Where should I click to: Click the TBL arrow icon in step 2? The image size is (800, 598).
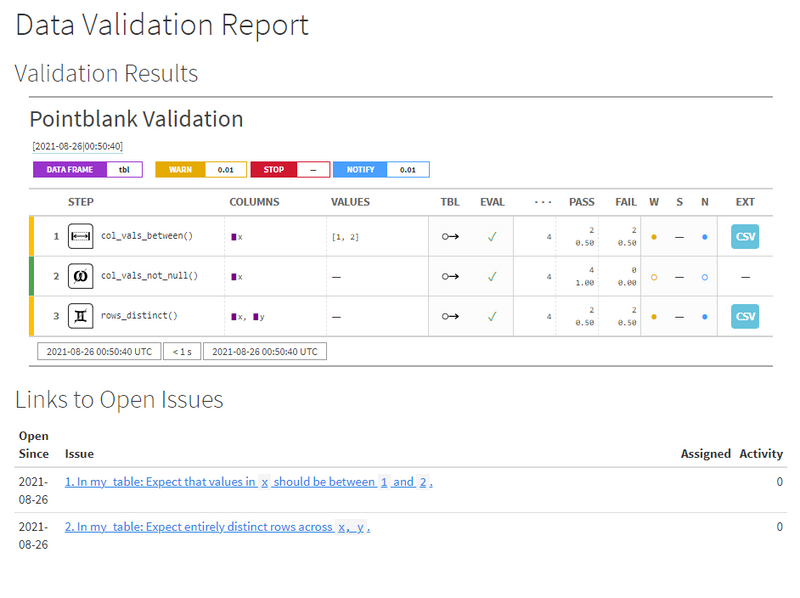450,276
